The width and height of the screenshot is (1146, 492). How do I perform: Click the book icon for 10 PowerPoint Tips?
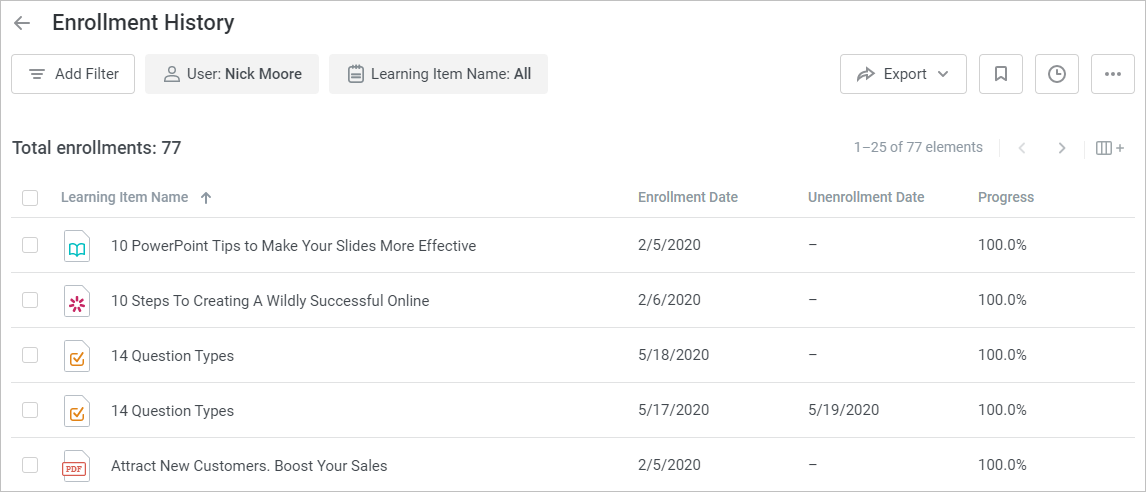pyautogui.click(x=77, y=246)
